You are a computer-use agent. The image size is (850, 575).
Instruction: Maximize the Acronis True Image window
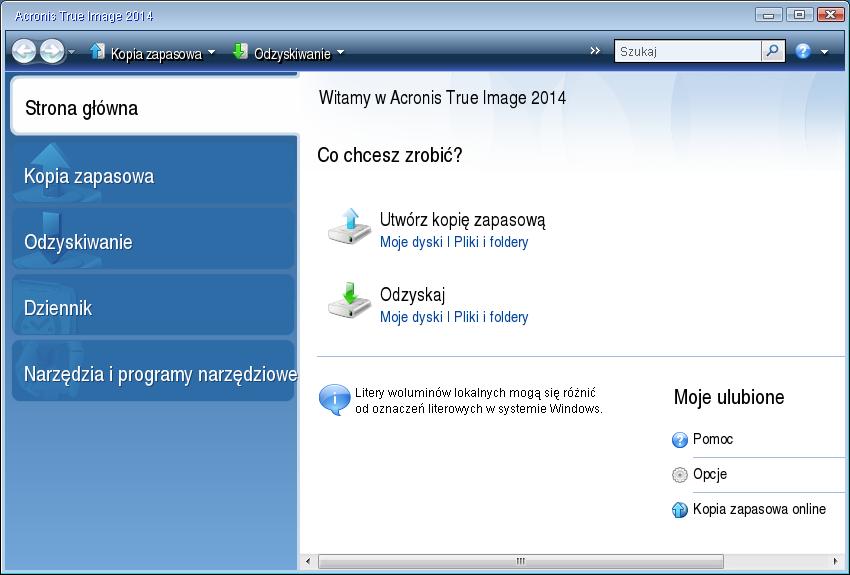point(799,15)
